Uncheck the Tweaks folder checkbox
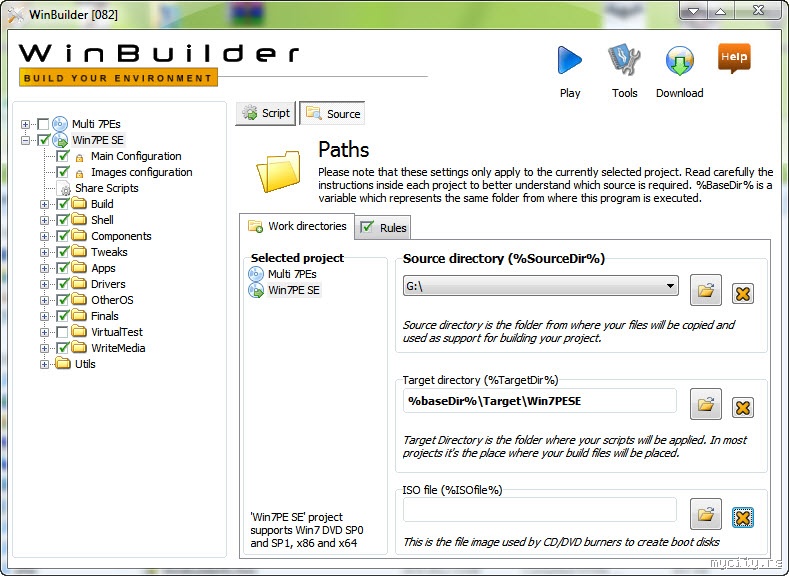789x576 pixels. [x=62, y=252]
